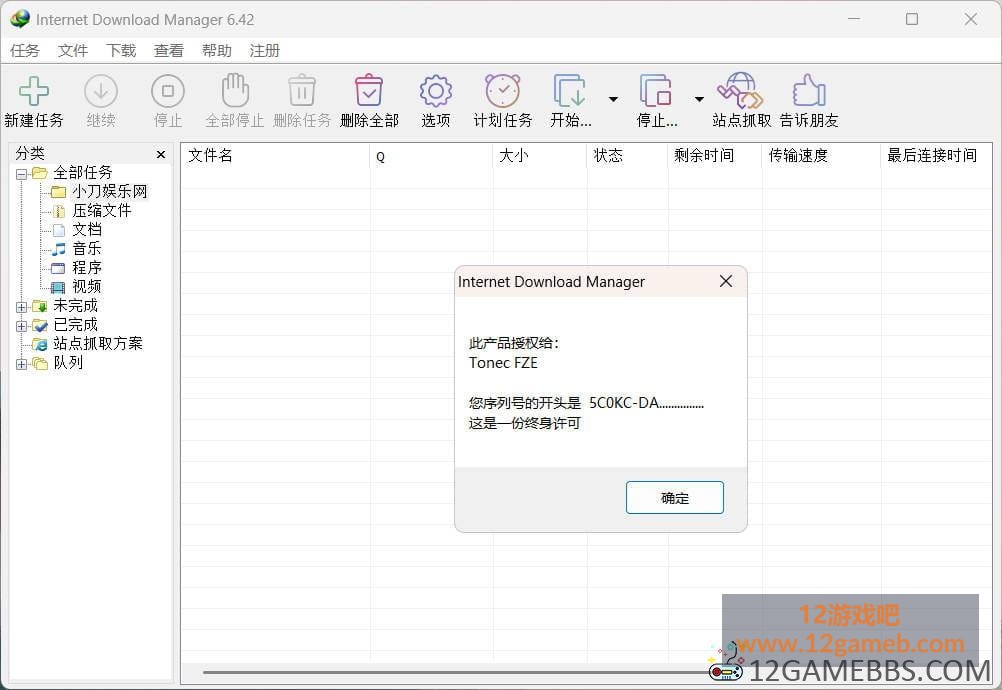Select the 已完成 category
Viewport: 1002px width, 690px height.
coord(75,325)
